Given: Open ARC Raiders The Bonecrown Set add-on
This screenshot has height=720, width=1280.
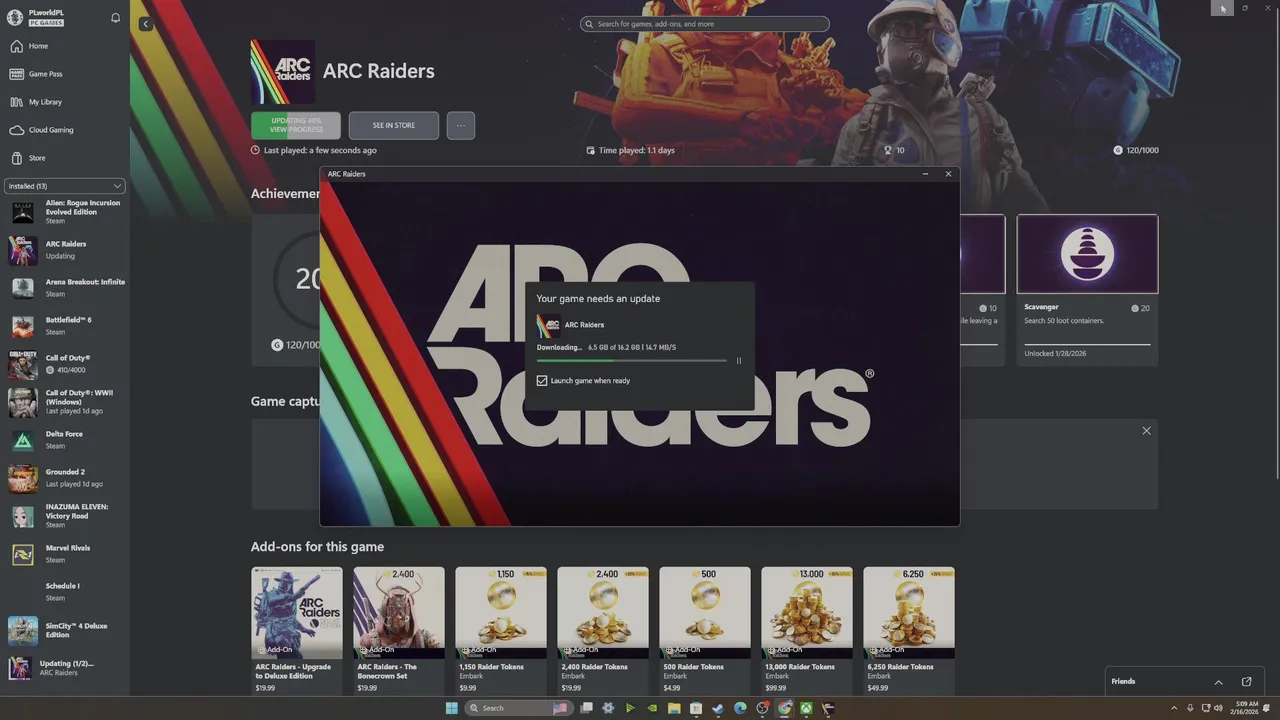Looking at the screenshot, I should pyautogui.click(x=399, y=630).
